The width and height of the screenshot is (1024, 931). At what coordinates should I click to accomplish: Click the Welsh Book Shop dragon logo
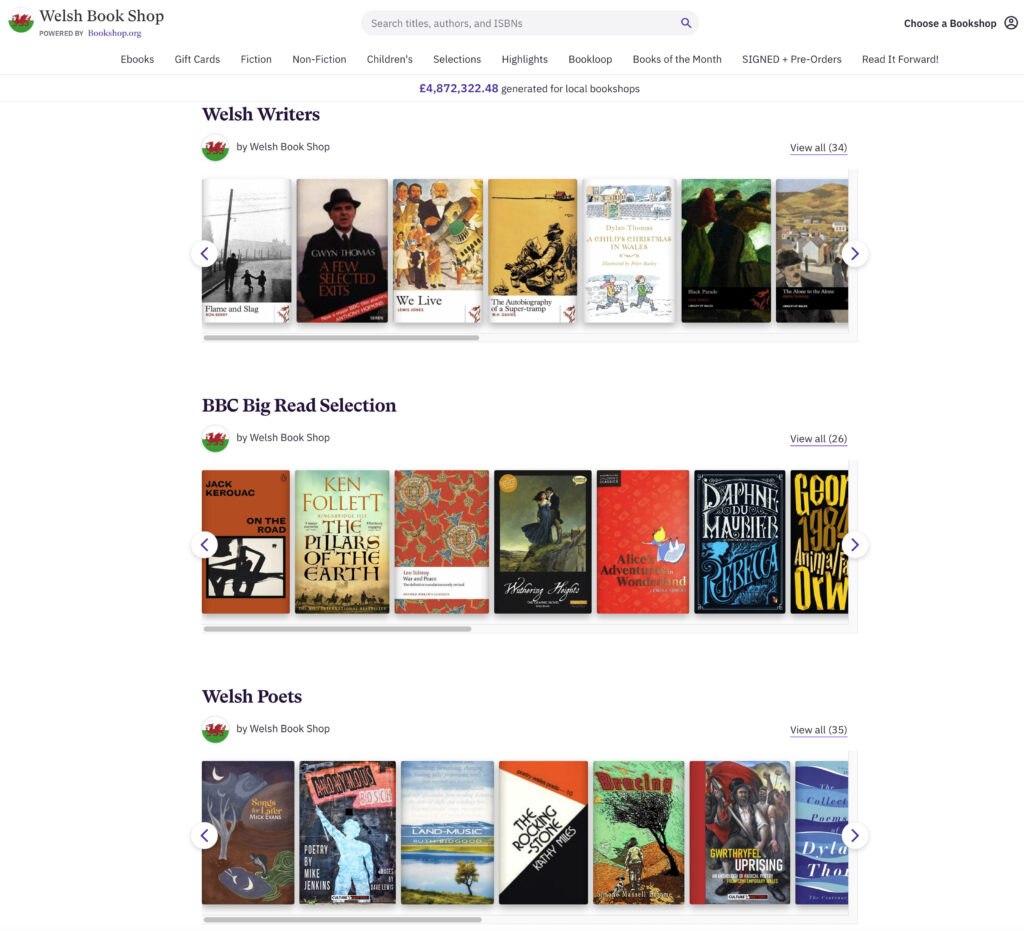(x=21, y=21)
